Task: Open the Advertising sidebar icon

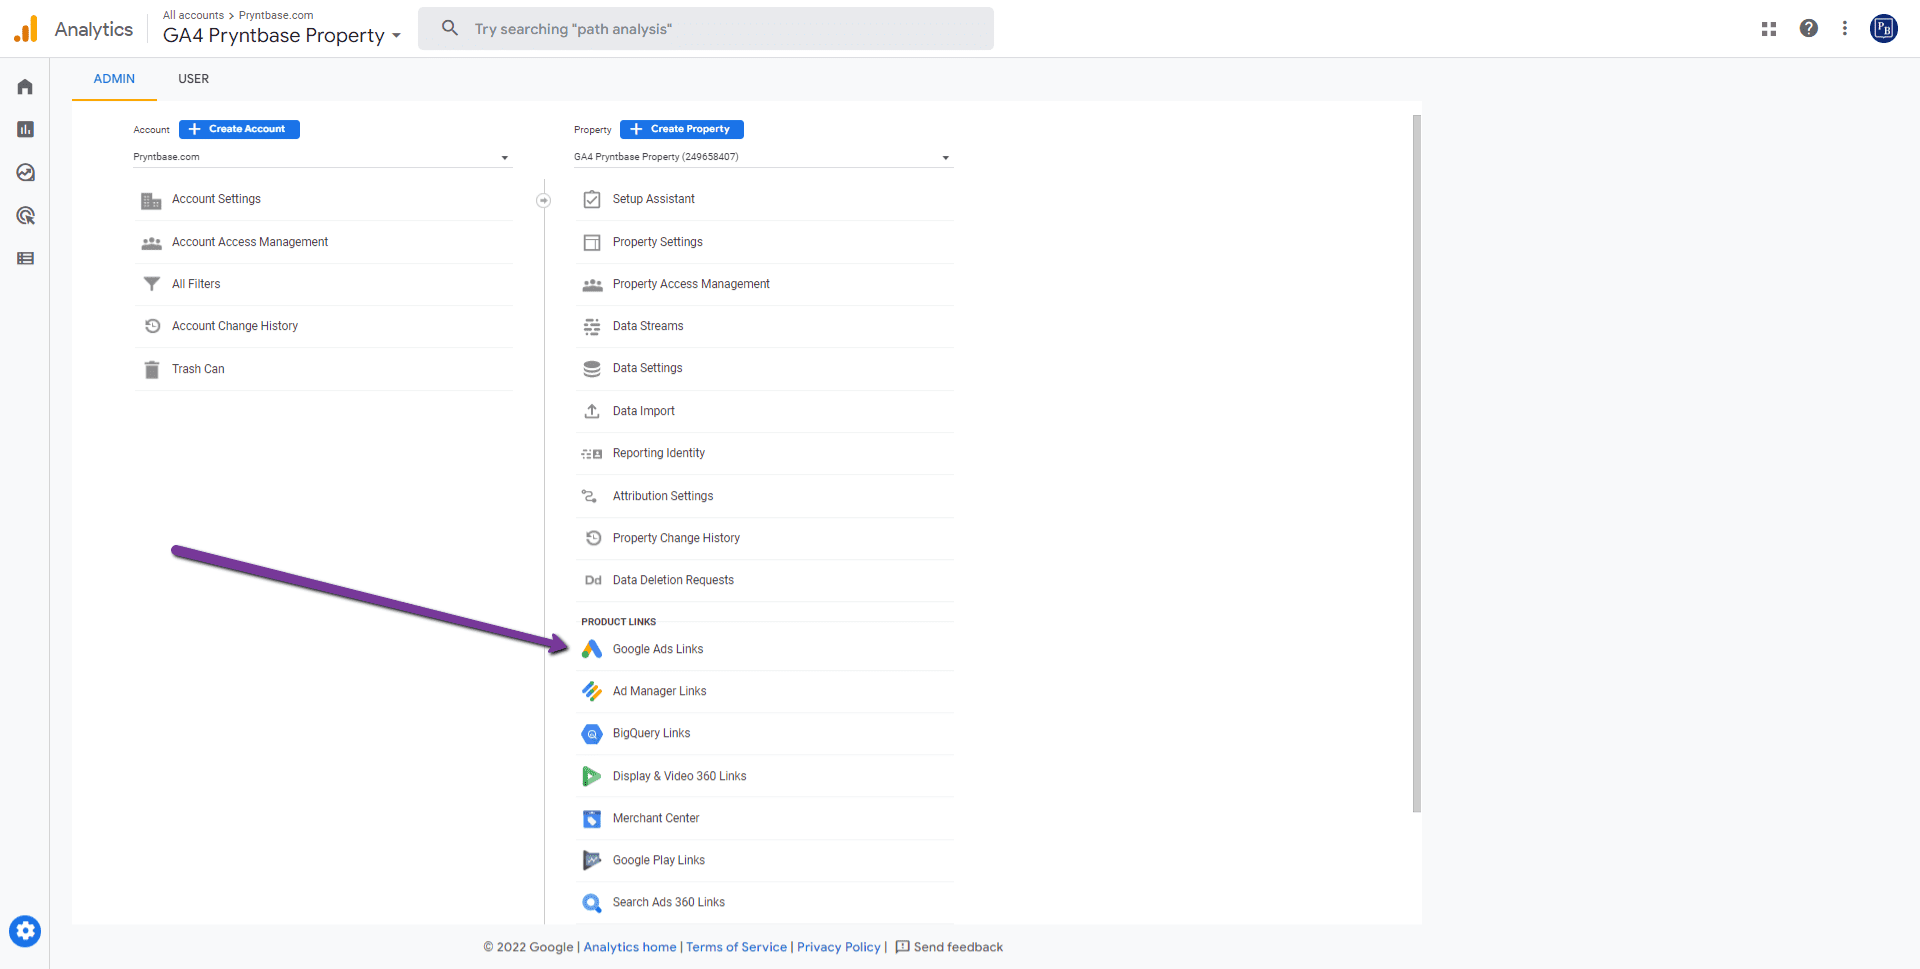Action: (25, 216)
